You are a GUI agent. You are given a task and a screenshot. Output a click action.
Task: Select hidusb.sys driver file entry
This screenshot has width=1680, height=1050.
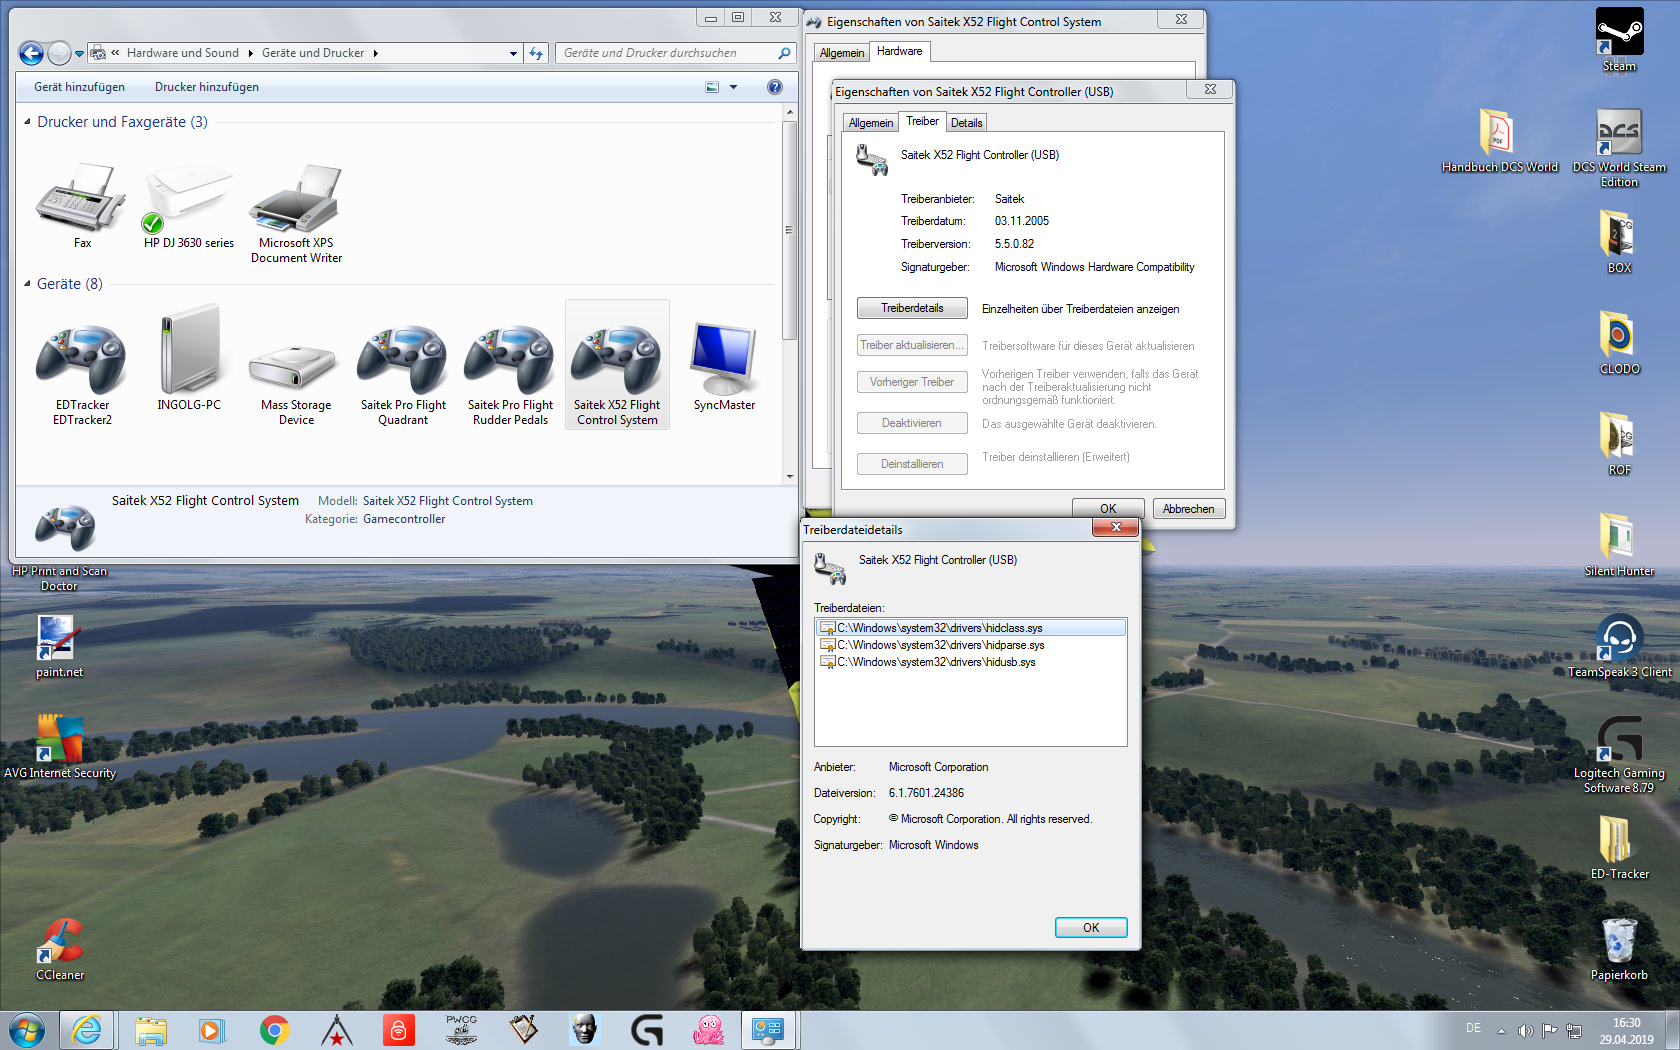coord(970,662)
